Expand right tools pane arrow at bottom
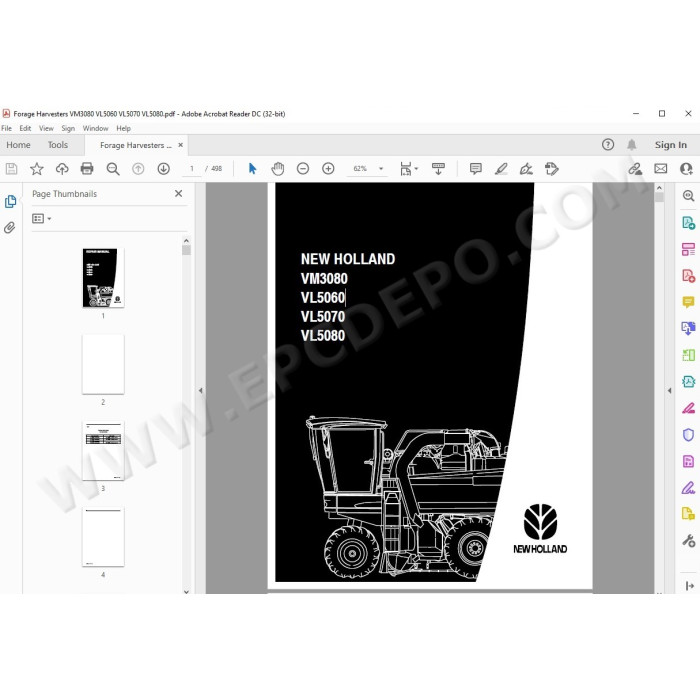Image resolution: width=700 pixels, height=700 pixels. (689, 586)
